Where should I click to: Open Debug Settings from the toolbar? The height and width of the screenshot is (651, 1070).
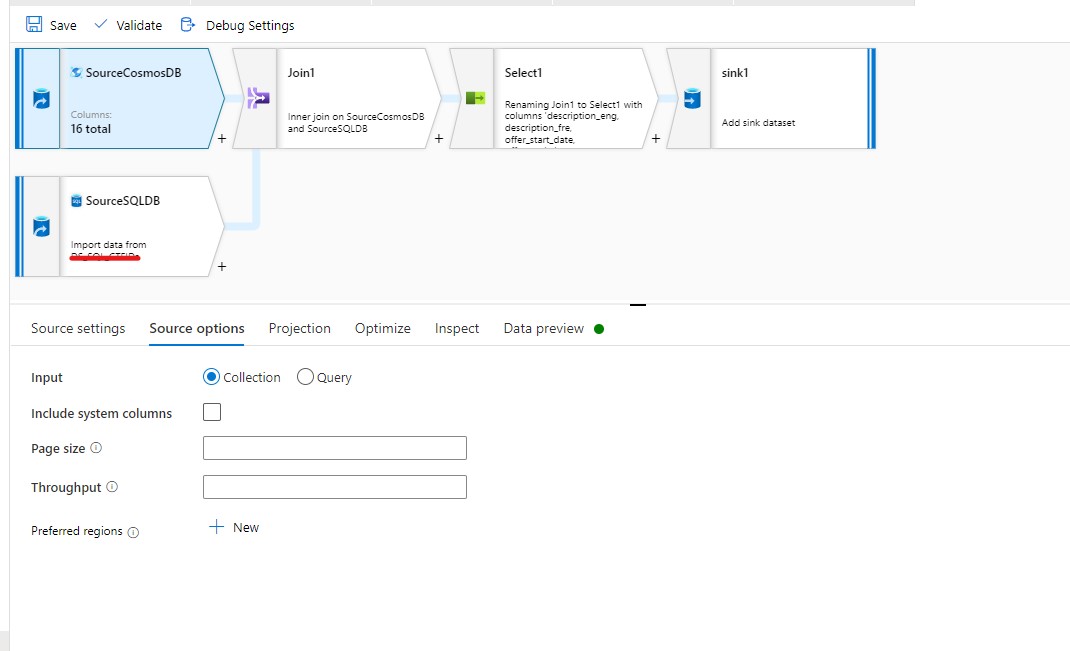[x=187, y=24]
